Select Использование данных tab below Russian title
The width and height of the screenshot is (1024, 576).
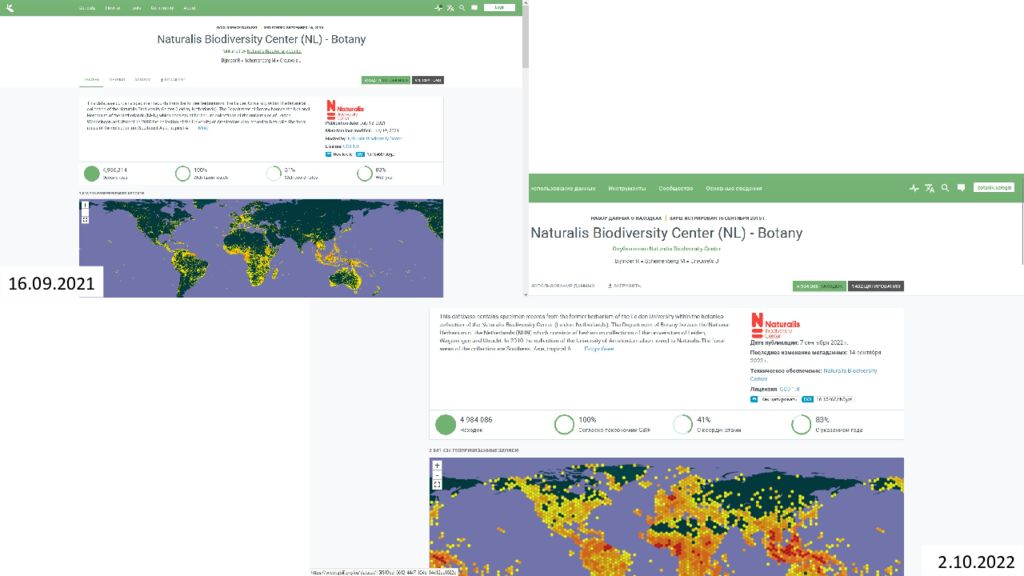[563, 285]
